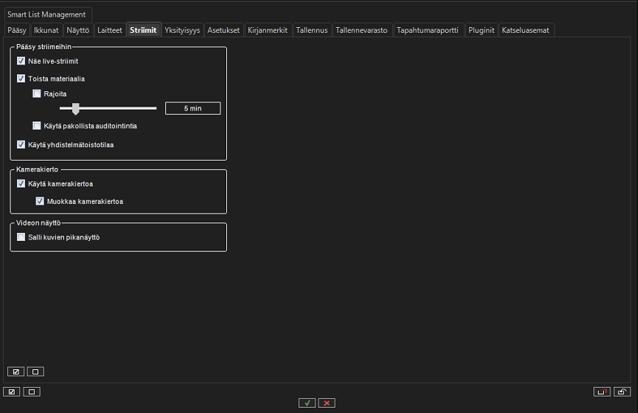Toggle Toista materiaalia checkbox

(21, 79)
